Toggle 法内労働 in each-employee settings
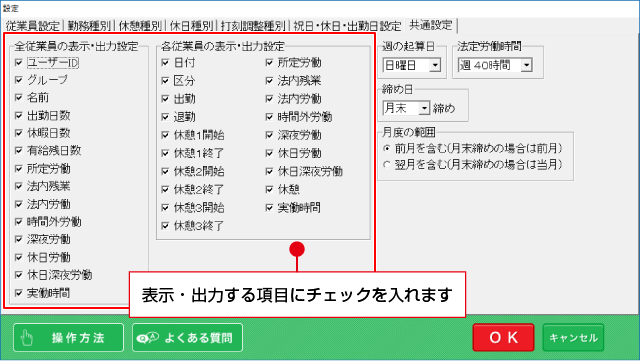Image resolution: width=640 pixels, height=362 pixels. tap(269, 99)
